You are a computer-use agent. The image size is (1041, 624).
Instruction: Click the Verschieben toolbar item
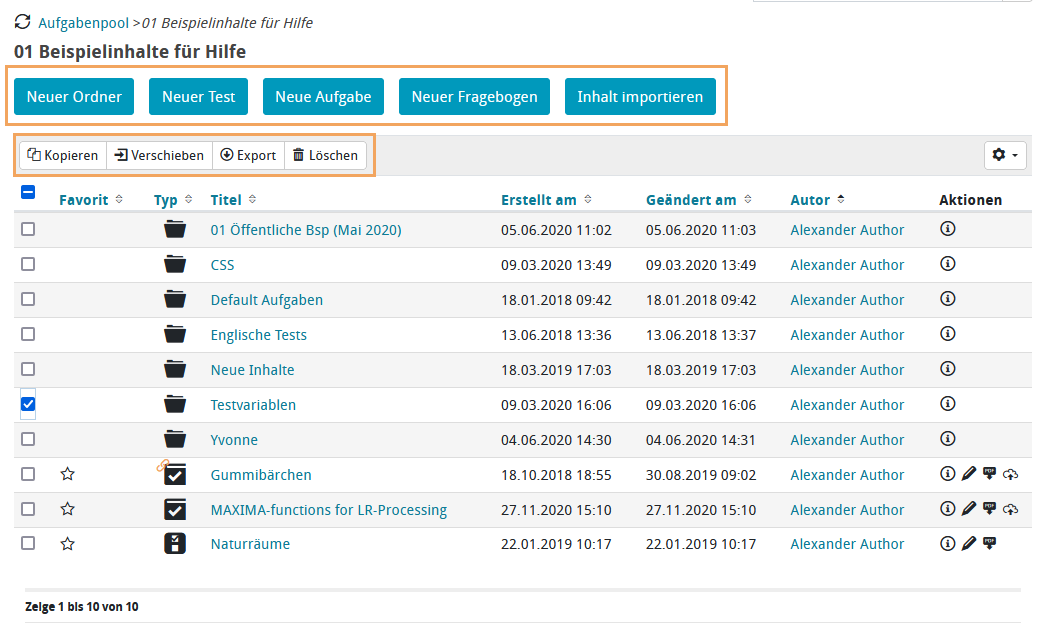[x=159, y=155]
